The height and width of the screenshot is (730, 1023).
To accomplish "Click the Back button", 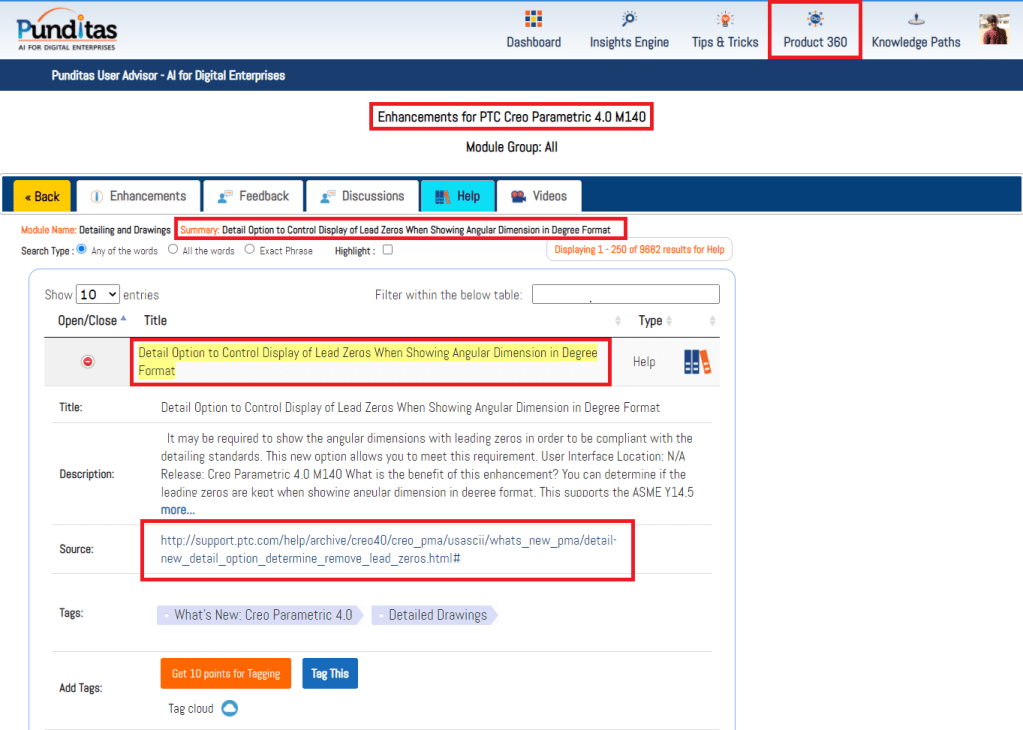I will [42, 196].
